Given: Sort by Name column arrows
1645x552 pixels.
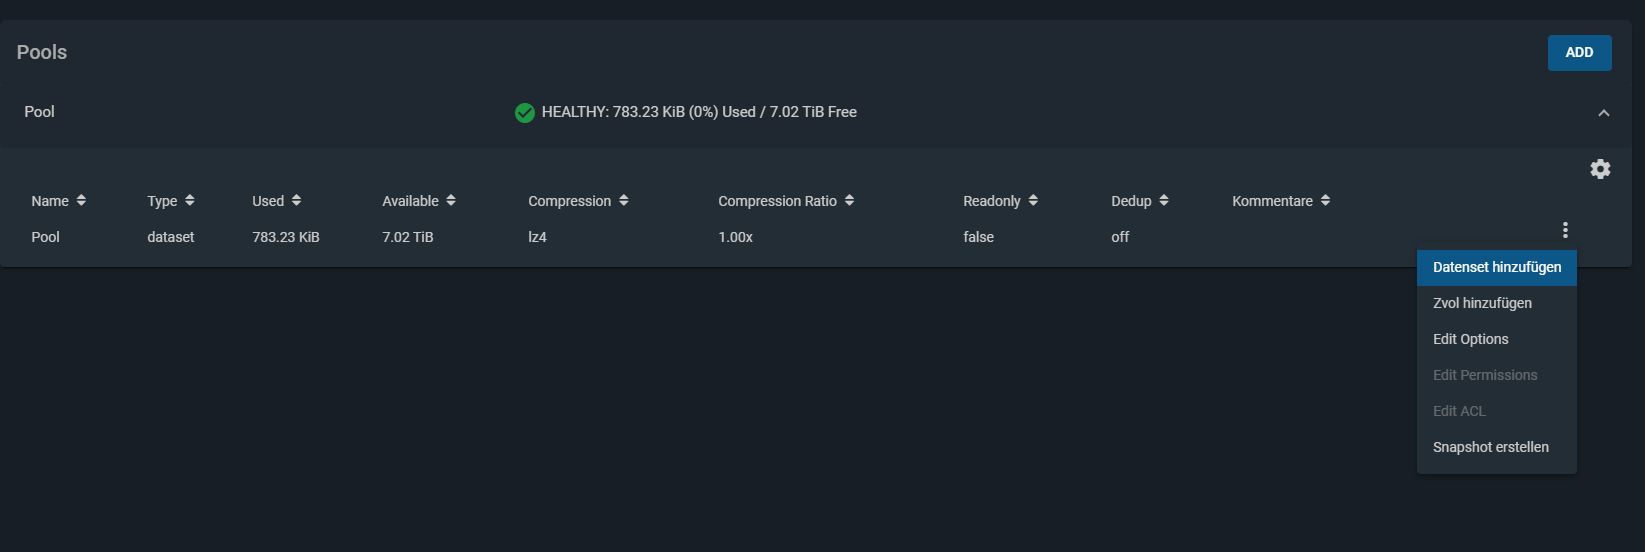Looking at the screenshot, I should 81,200.
